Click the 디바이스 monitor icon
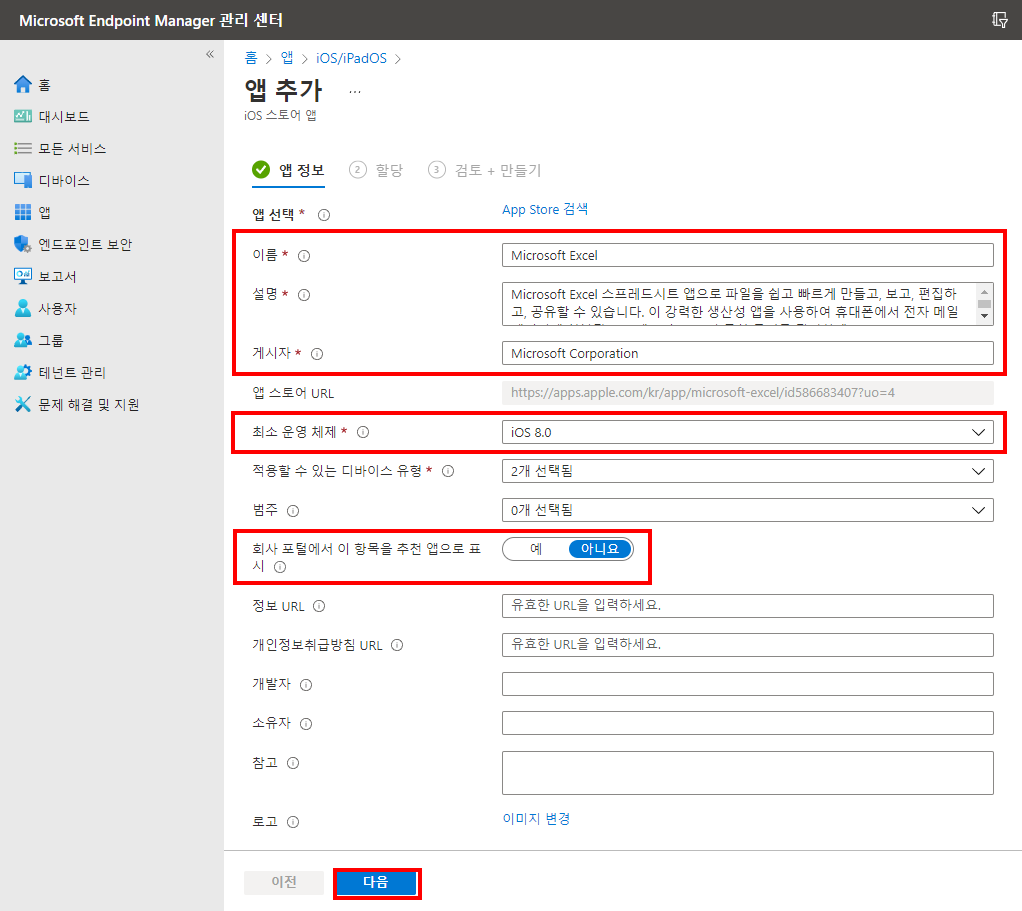1022x911 pixels. pyautogui.click(x=23, y=180)
